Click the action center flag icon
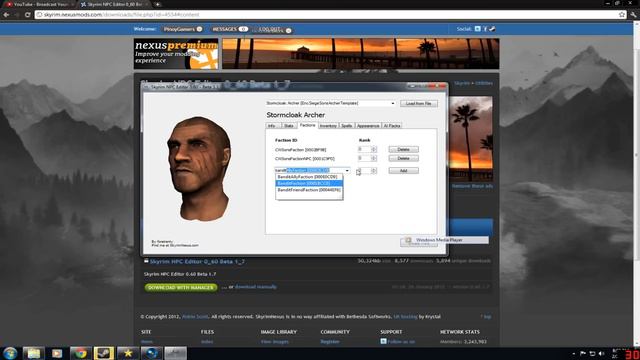640x360 pixels. (583, 354)
